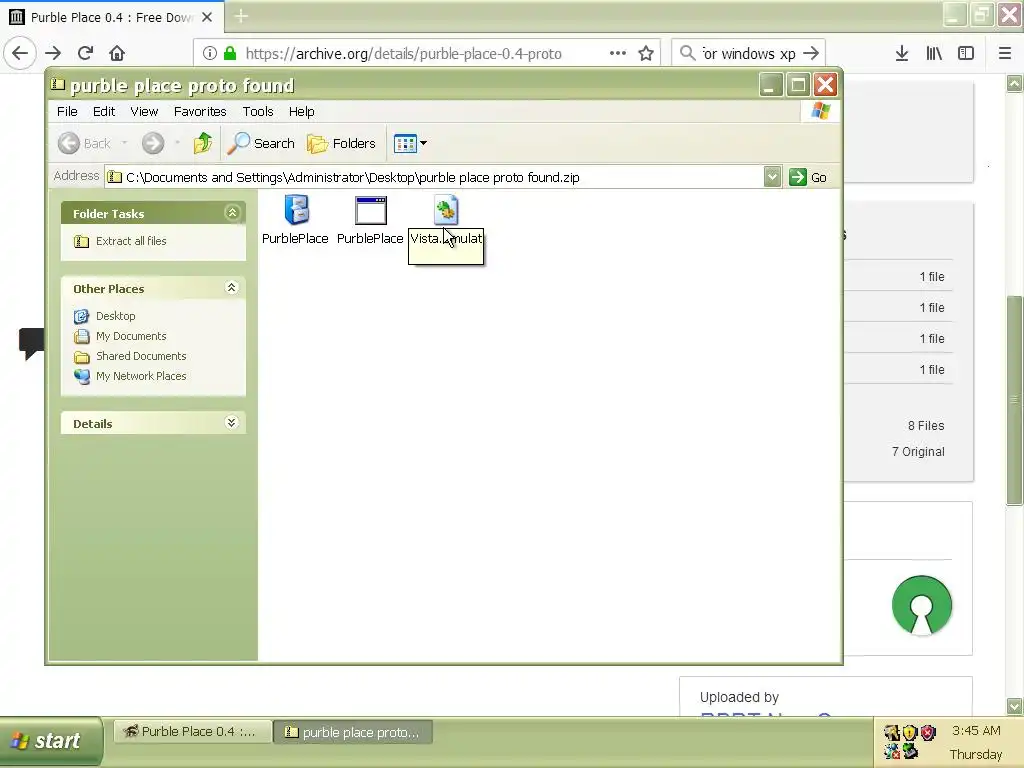The height and width of the screenshot is (768, 1024).
Task: Click the Up folder toolbar icon
Action: coord(202,143)
